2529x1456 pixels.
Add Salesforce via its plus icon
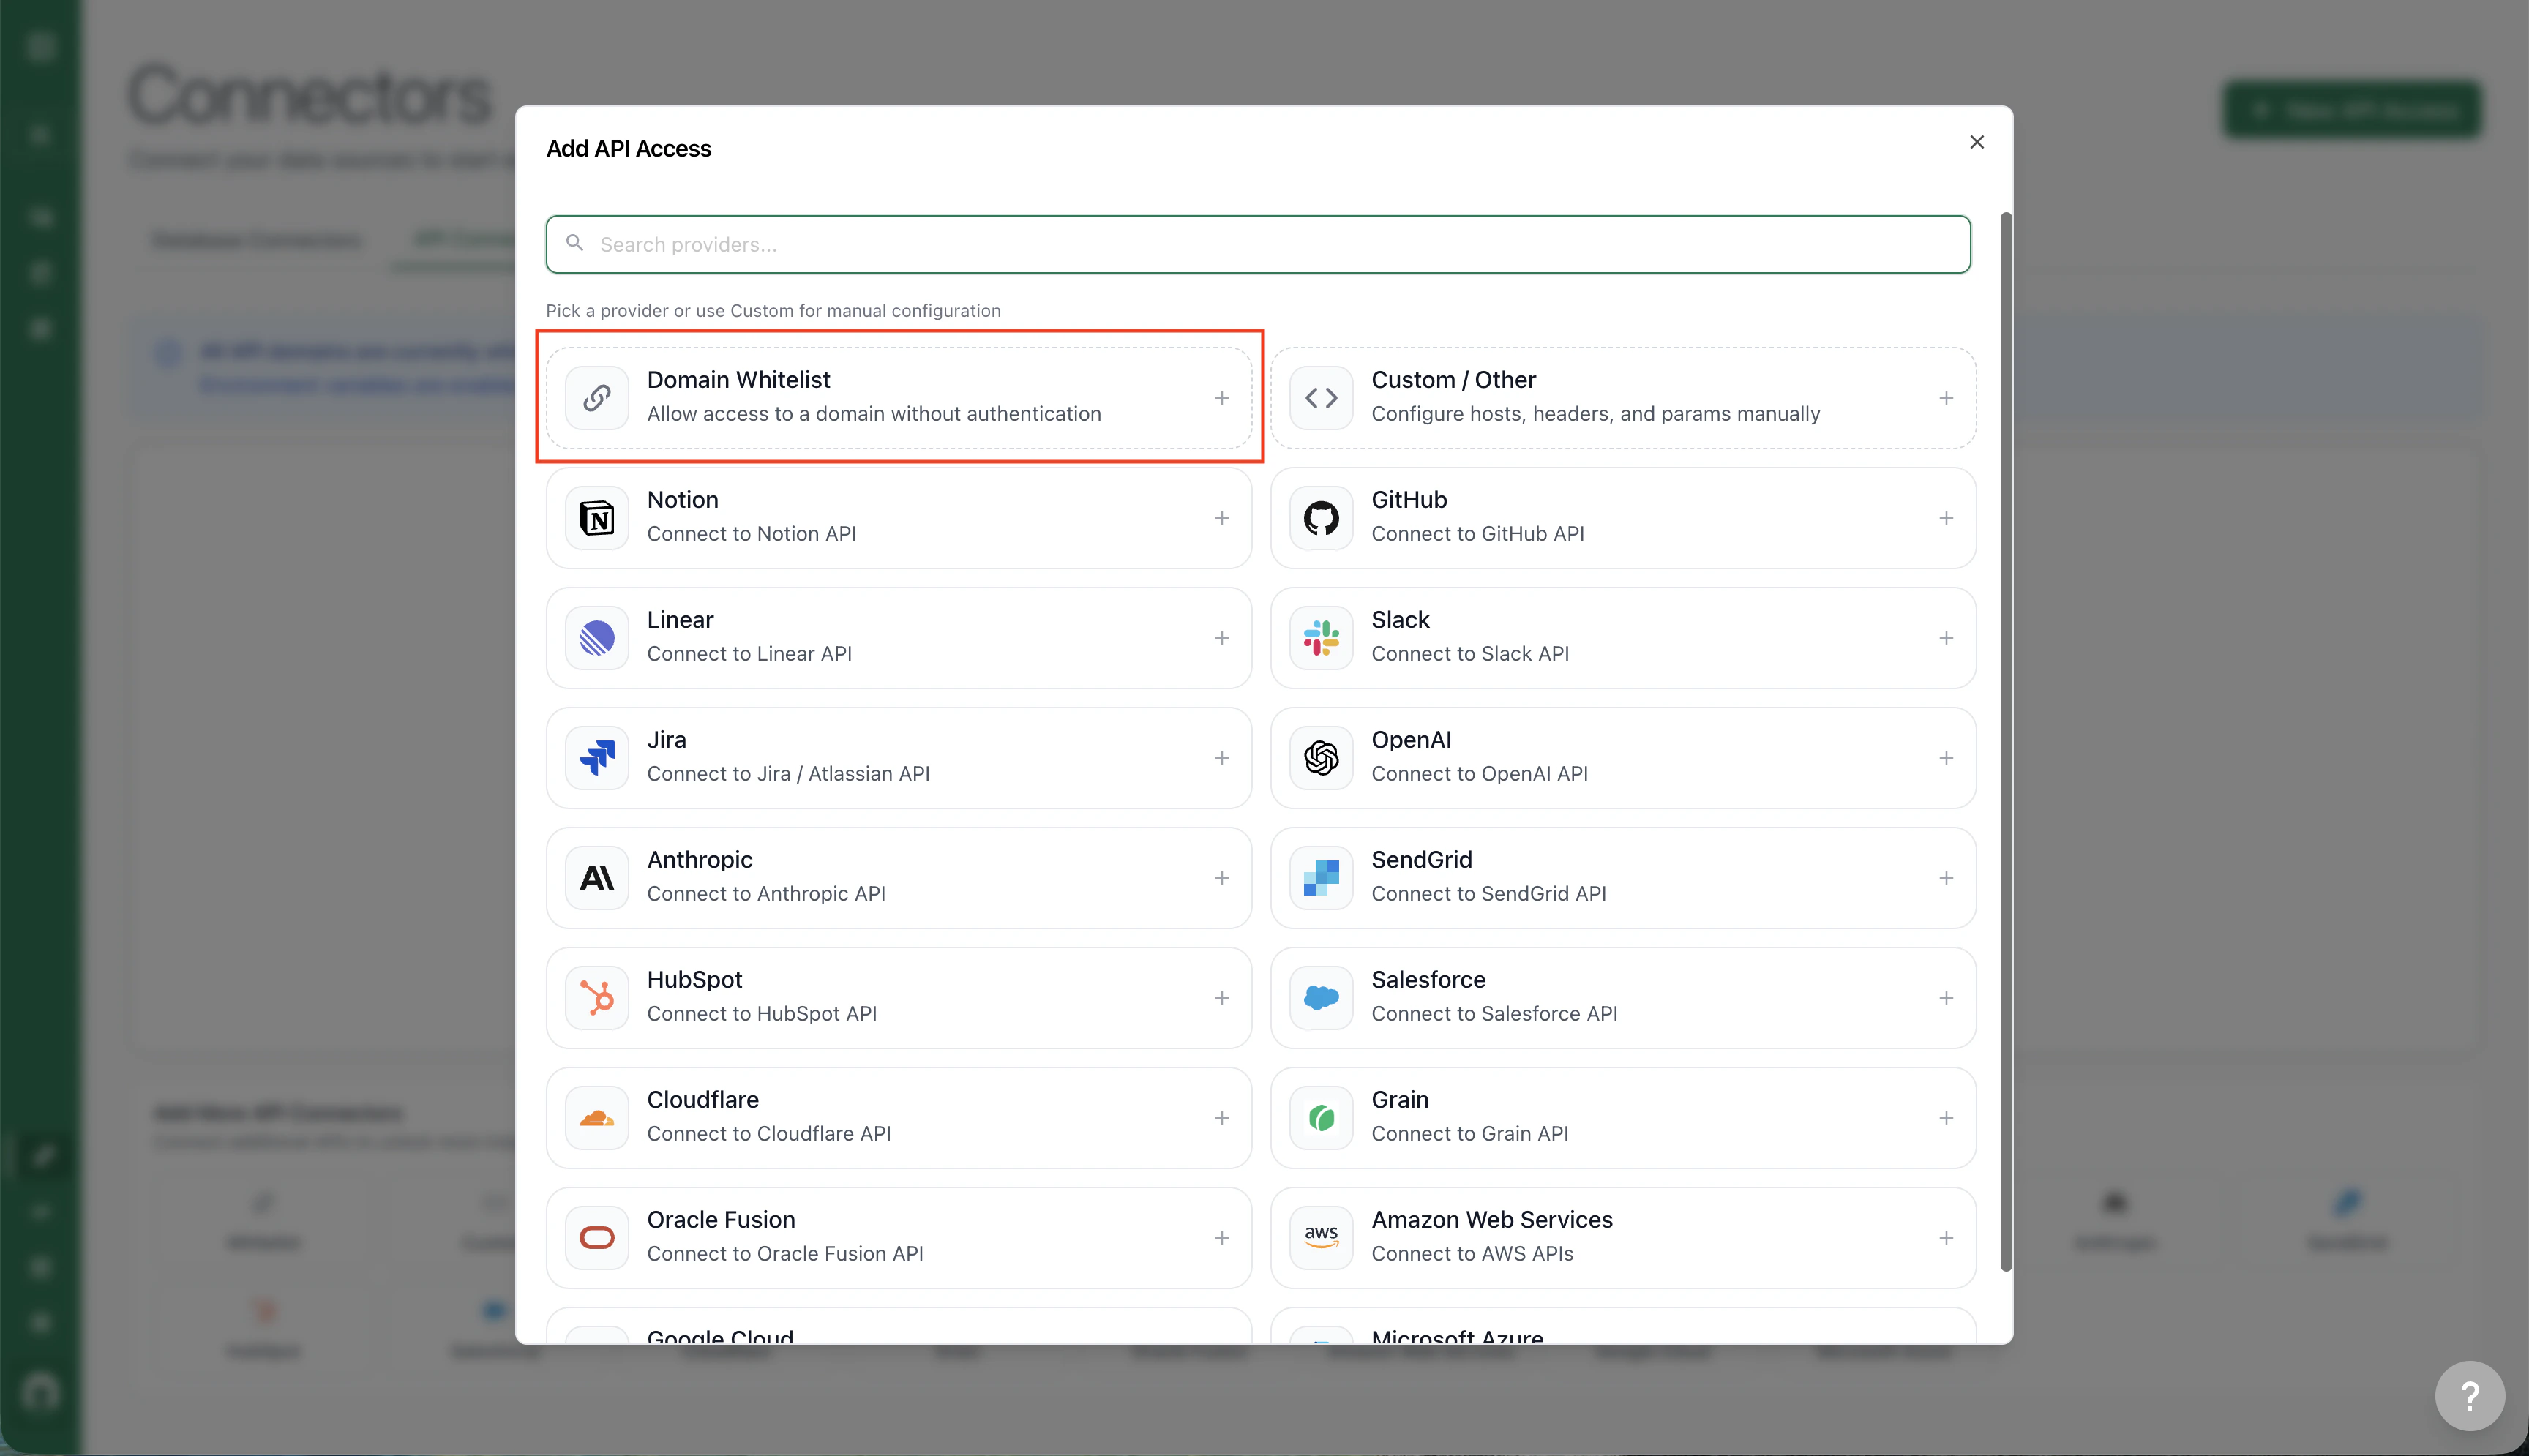tap(1946, 998)
